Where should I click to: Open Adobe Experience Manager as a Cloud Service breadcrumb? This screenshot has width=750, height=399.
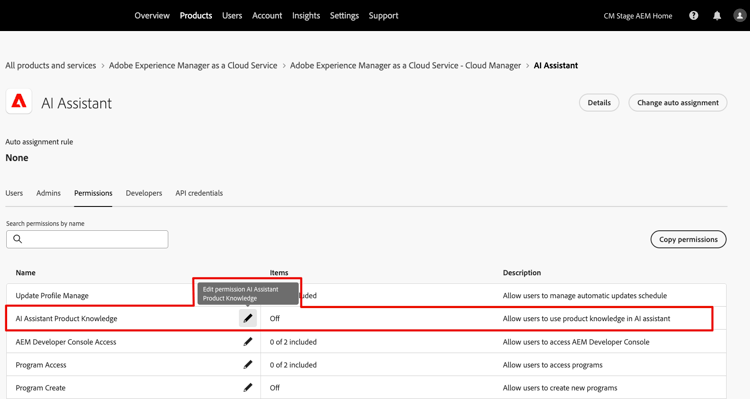(193, 66)
